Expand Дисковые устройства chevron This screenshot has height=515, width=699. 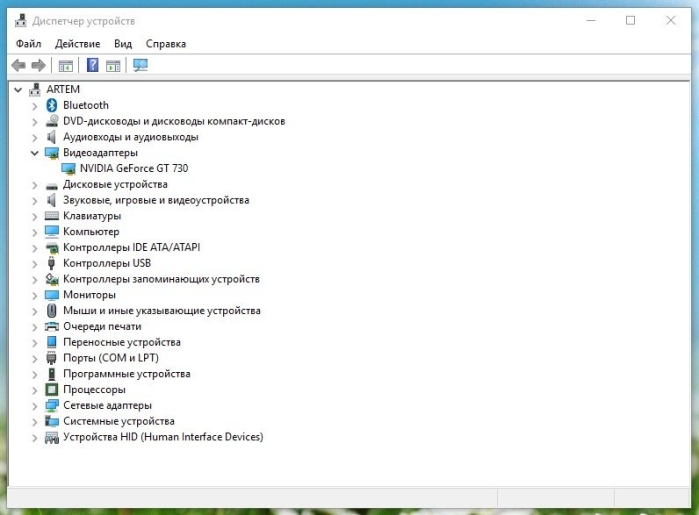(x=34, y=185)
